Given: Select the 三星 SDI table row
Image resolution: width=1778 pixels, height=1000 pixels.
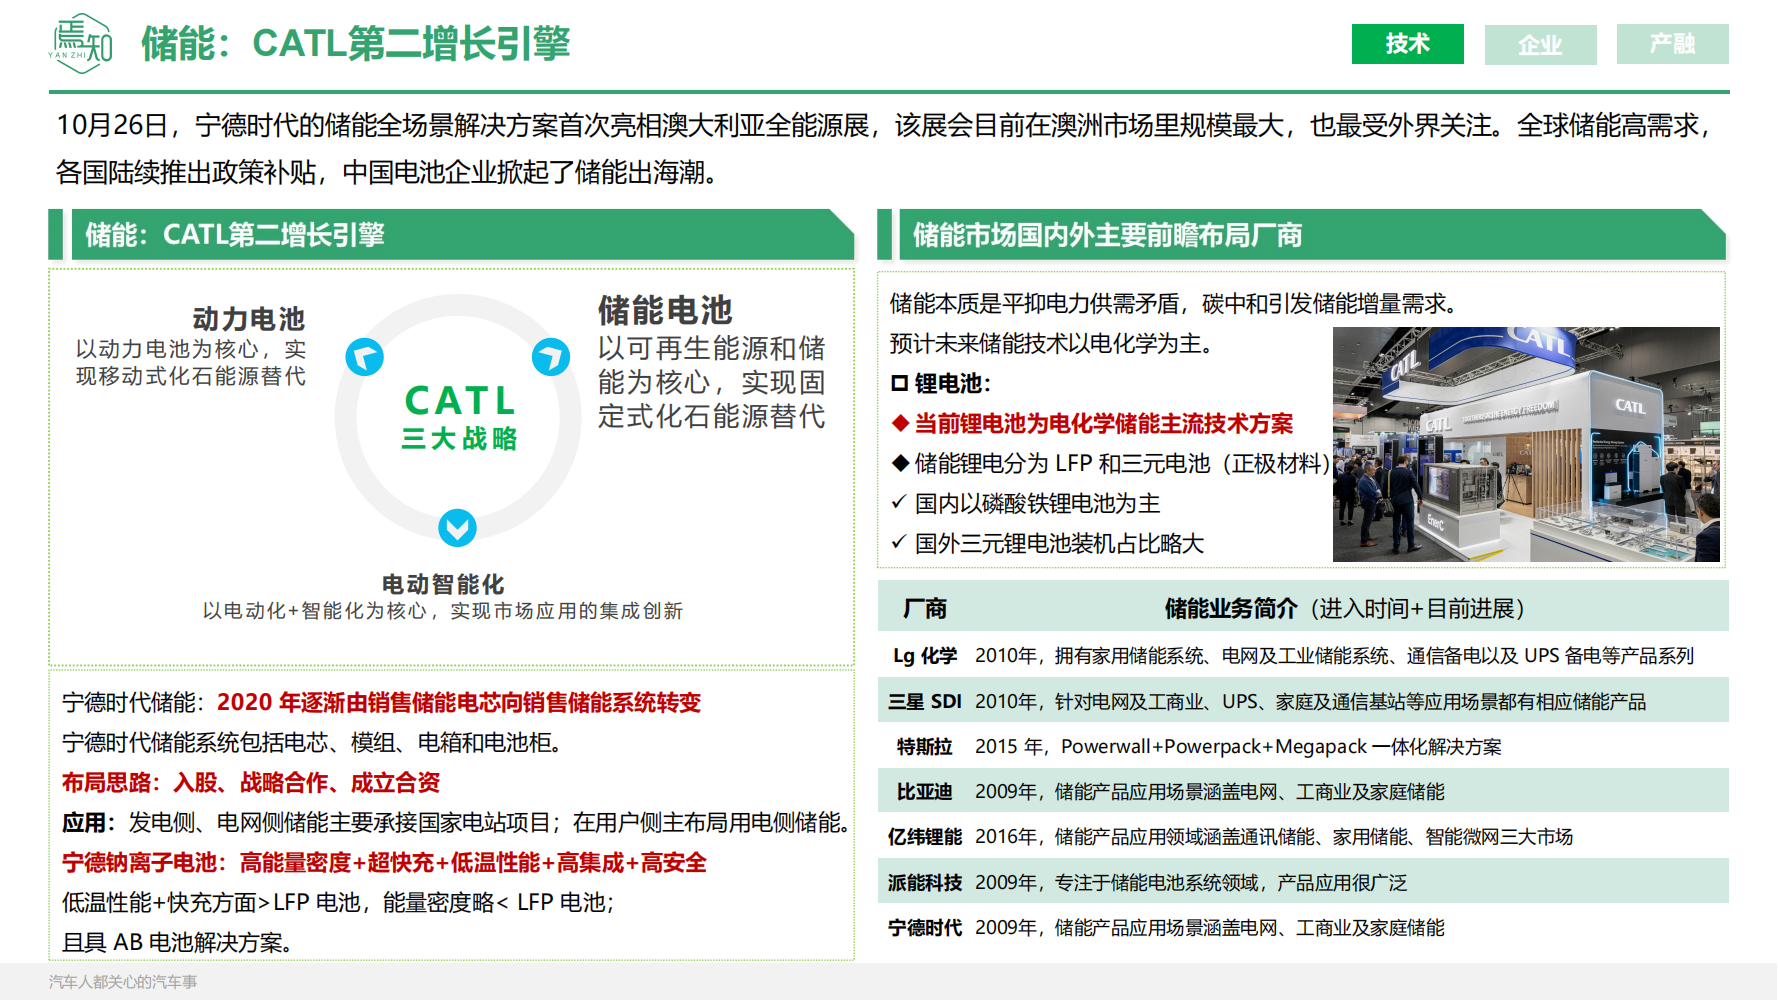Looking at the screenshot, I should click(x=1303, y=701).
